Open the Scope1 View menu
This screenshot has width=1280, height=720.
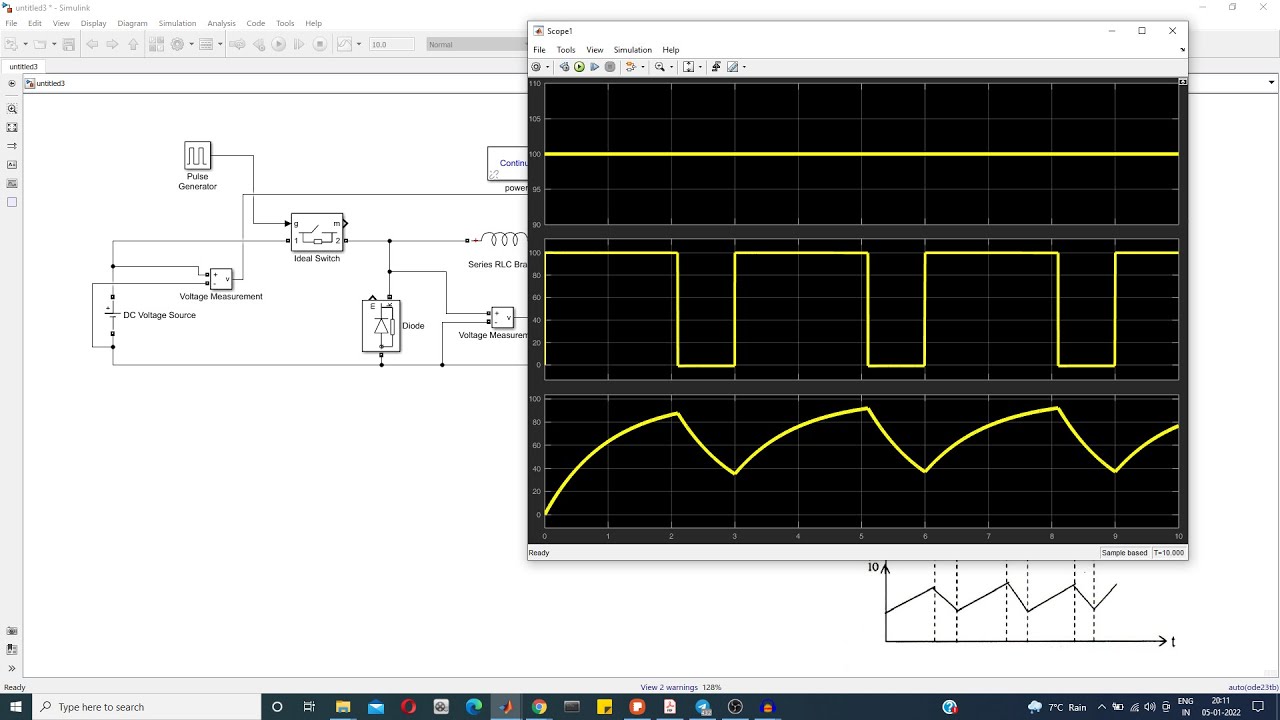click(x=595, y=50)
